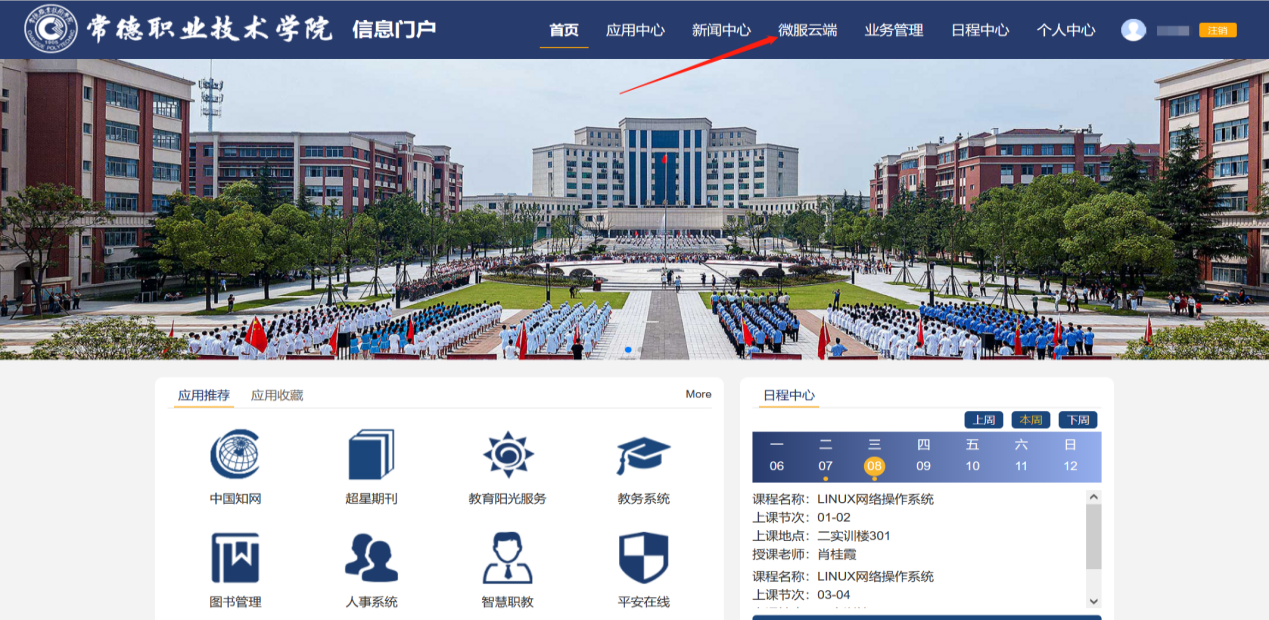Open the 智慧职教 app icon
This screenshot has height=620, width=1269.
(508, 558)
